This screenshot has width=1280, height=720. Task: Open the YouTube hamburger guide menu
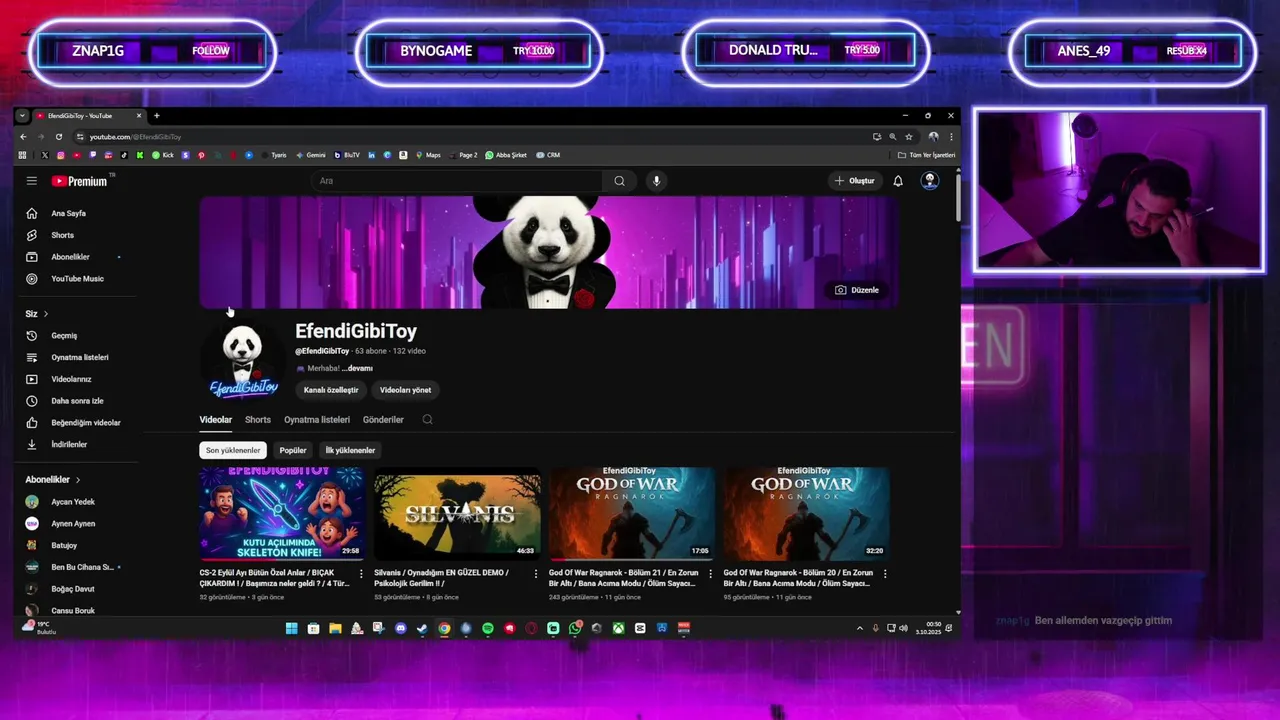click(32, 181)
